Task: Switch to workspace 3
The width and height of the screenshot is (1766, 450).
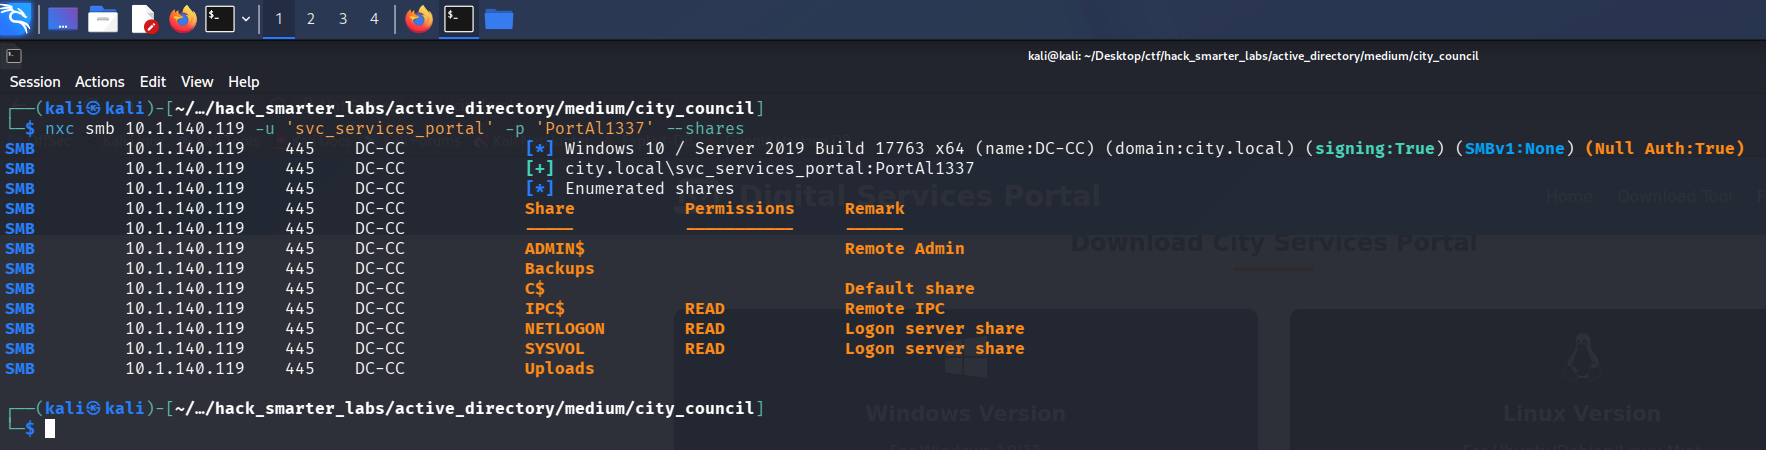Action: click(x=343, y=18)
